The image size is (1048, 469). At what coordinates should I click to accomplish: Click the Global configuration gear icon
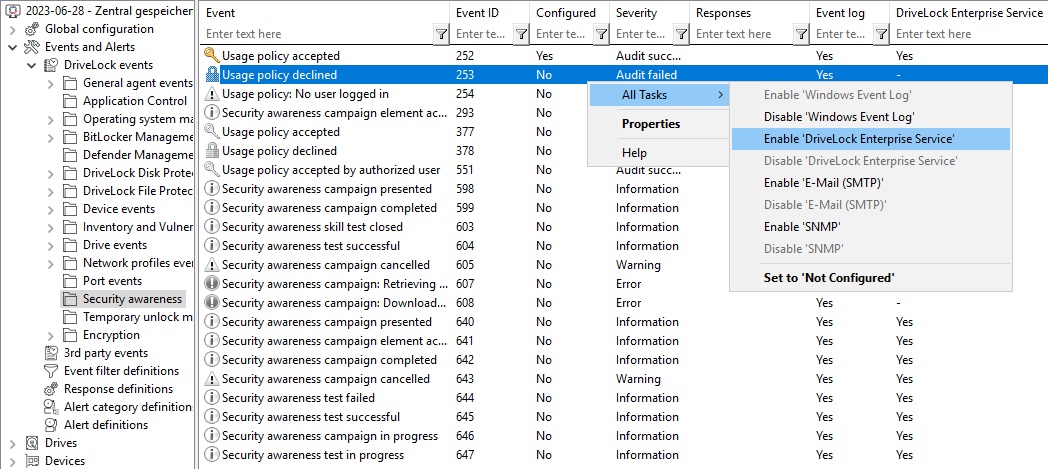(32, 29)
